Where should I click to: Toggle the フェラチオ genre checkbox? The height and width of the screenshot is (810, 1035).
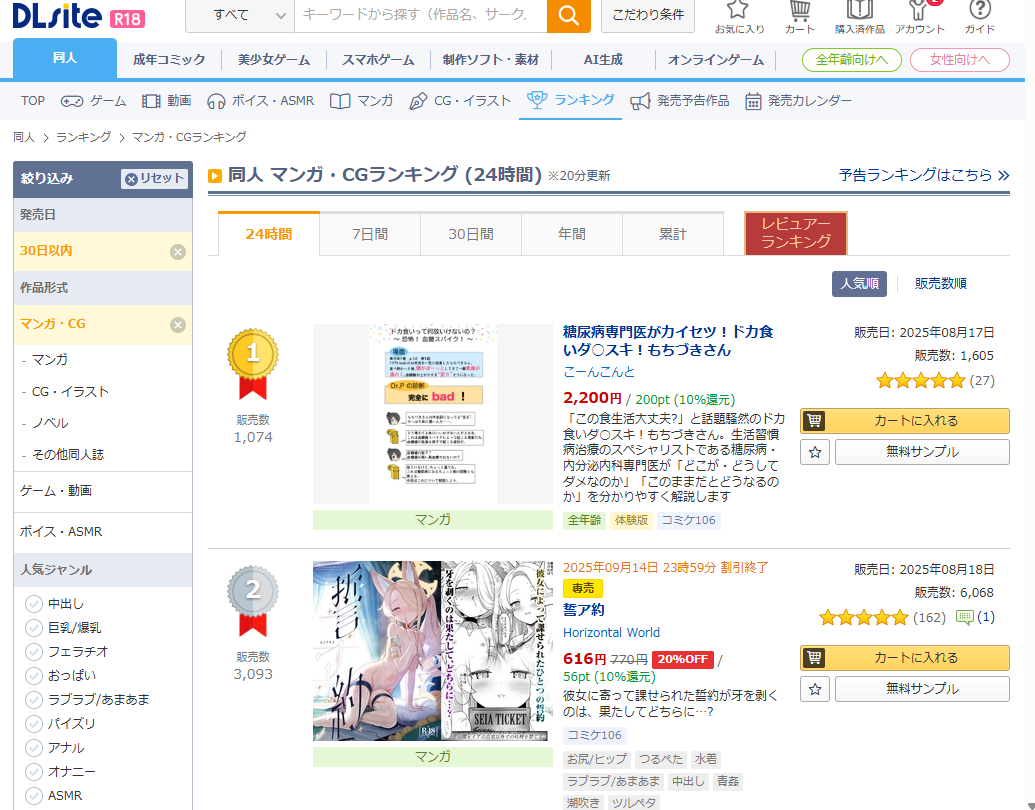(x=34, y=652)
